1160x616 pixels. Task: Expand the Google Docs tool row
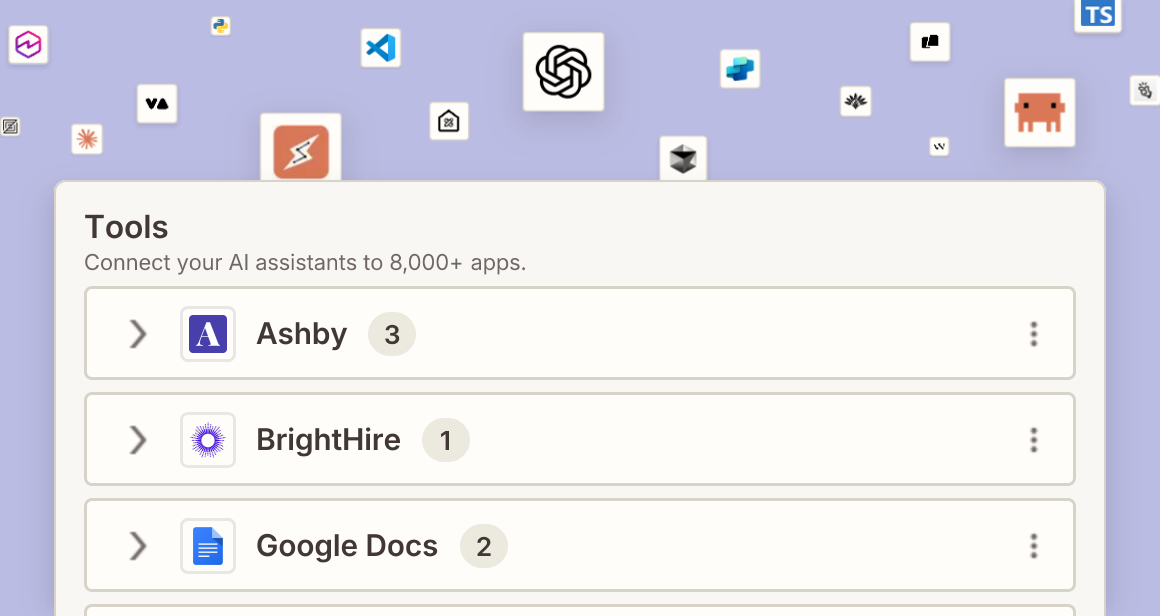(x=138, y=546)
